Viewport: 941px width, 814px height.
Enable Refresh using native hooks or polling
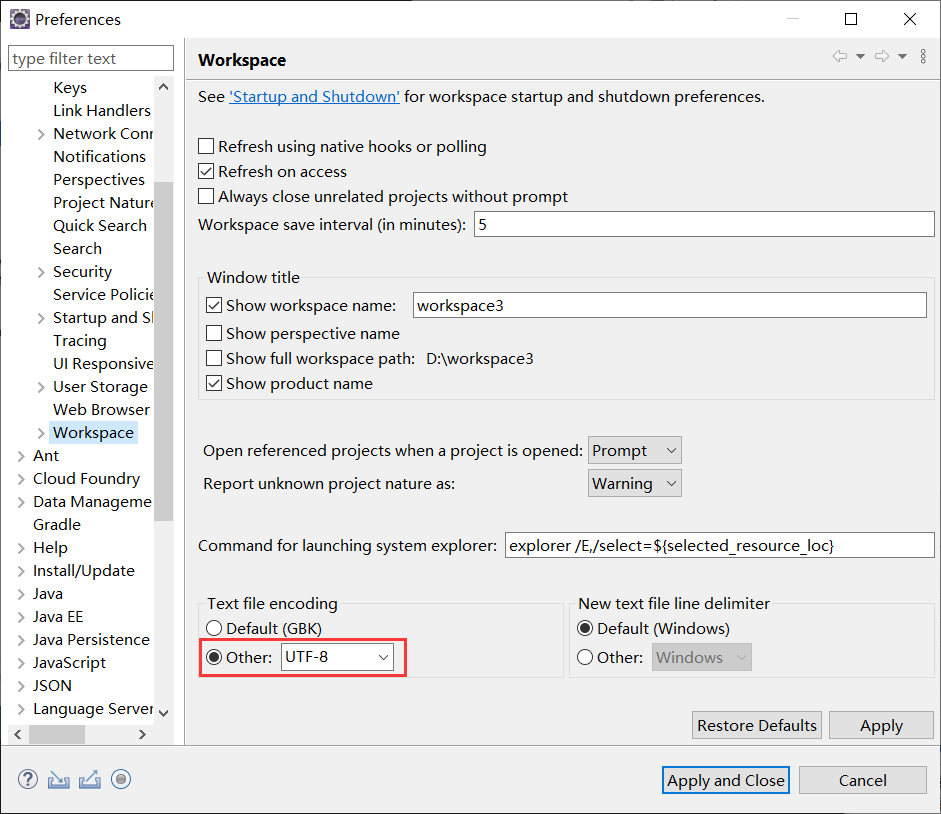(206, 146)
